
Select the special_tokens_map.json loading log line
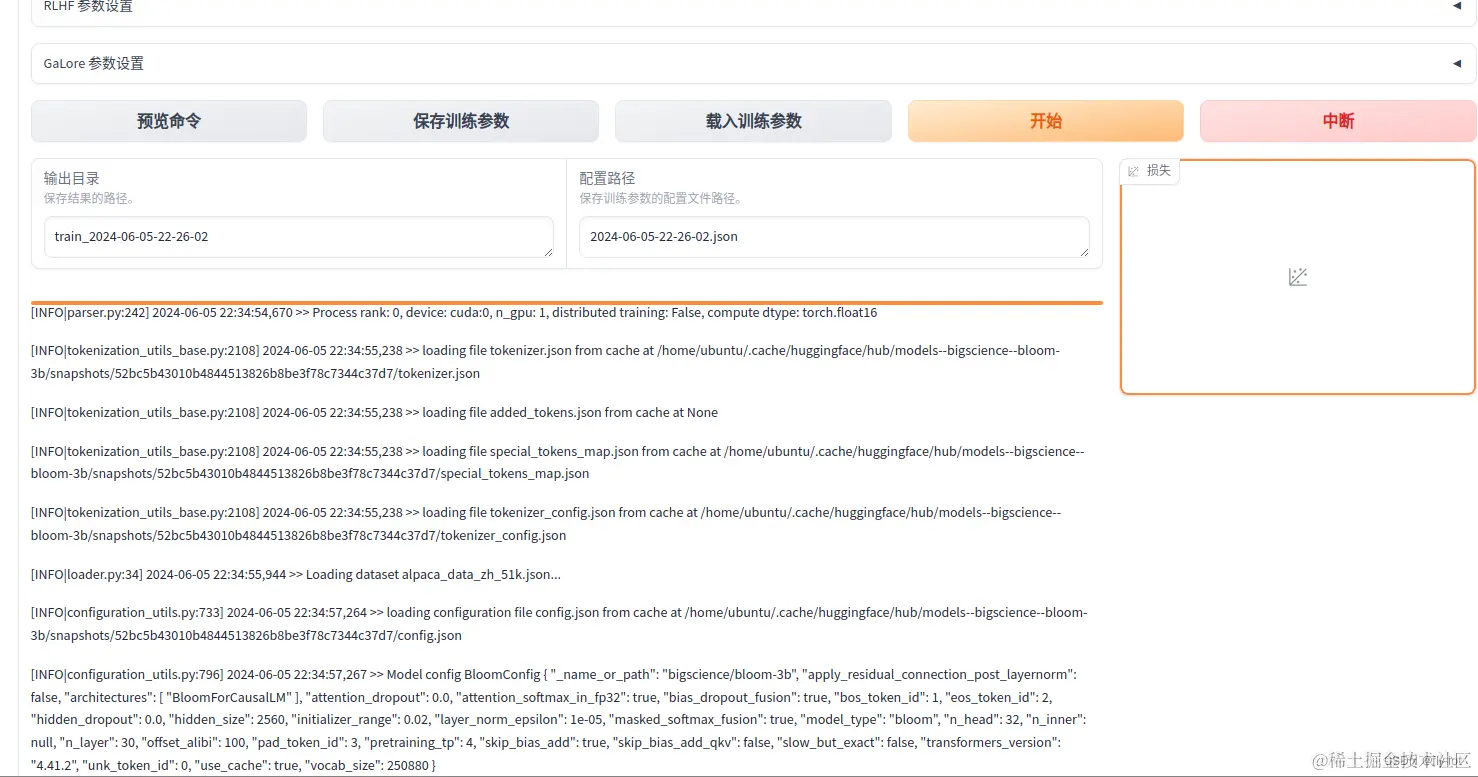557,462
